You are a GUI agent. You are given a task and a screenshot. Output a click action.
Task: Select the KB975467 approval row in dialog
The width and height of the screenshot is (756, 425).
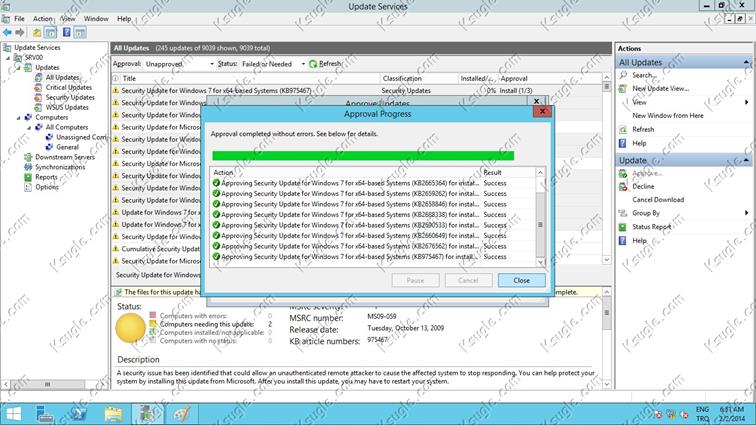(x=373, y=257)
